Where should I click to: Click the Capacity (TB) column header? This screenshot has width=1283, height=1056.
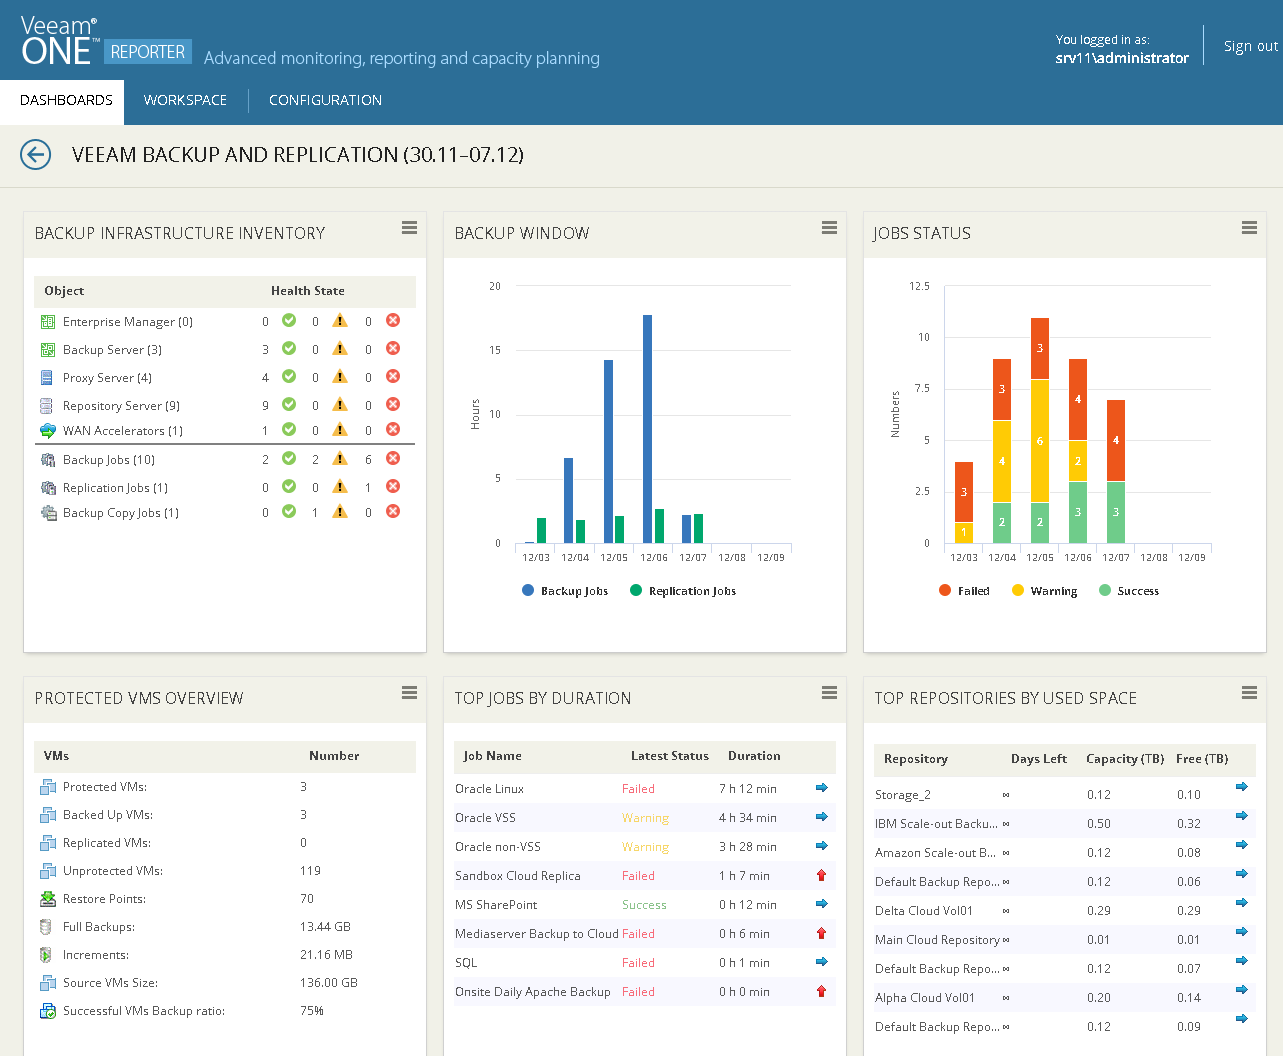[x=1125, y=759]
